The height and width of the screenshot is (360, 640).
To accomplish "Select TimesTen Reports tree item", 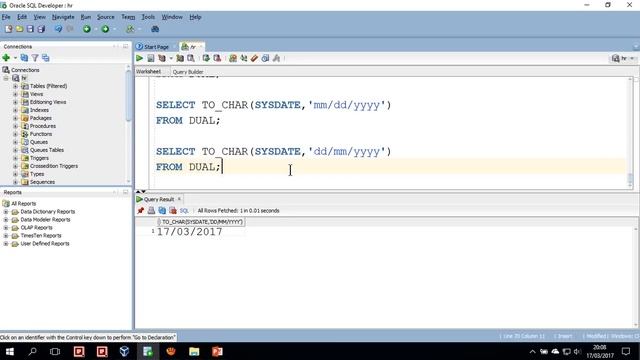I will [41, 236].
